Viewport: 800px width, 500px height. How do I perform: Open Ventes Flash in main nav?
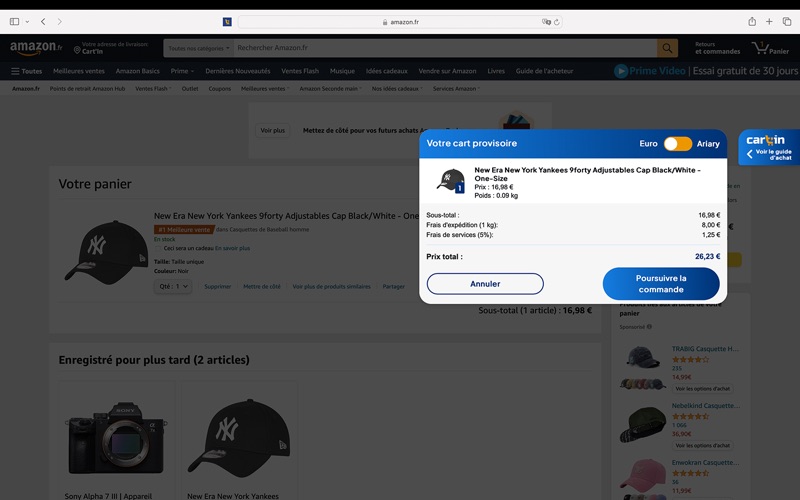300,71
